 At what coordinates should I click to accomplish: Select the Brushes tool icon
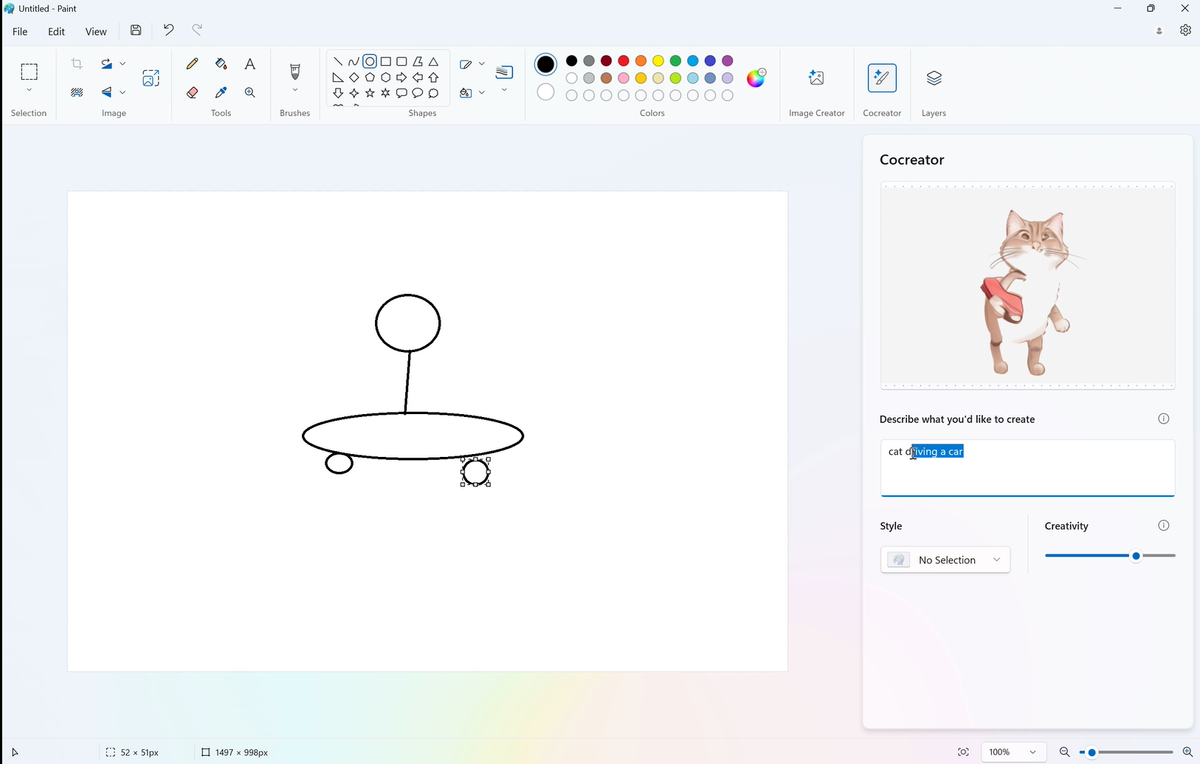pyautogui.click(x=295, y=71)
